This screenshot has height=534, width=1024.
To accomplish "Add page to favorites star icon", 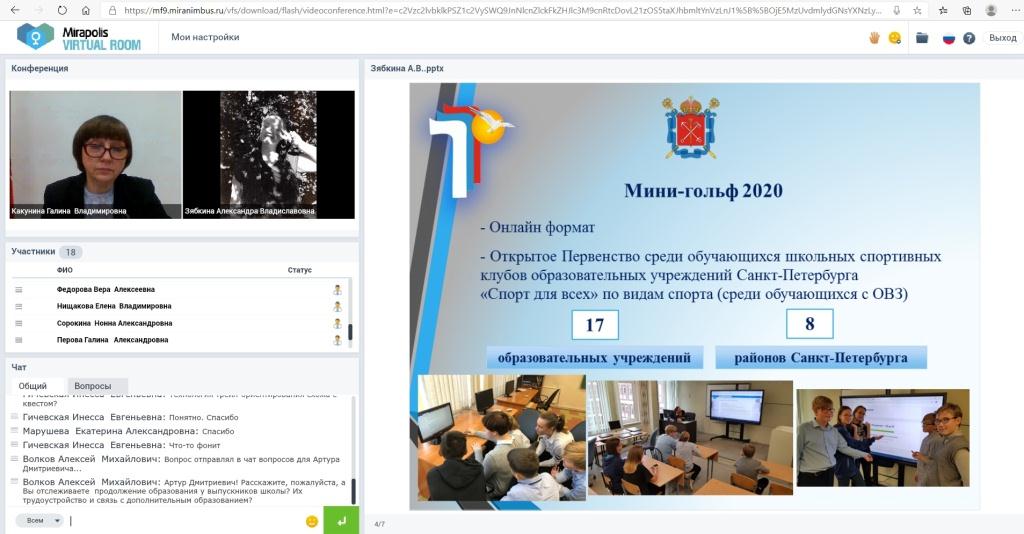I will (917, 10).
